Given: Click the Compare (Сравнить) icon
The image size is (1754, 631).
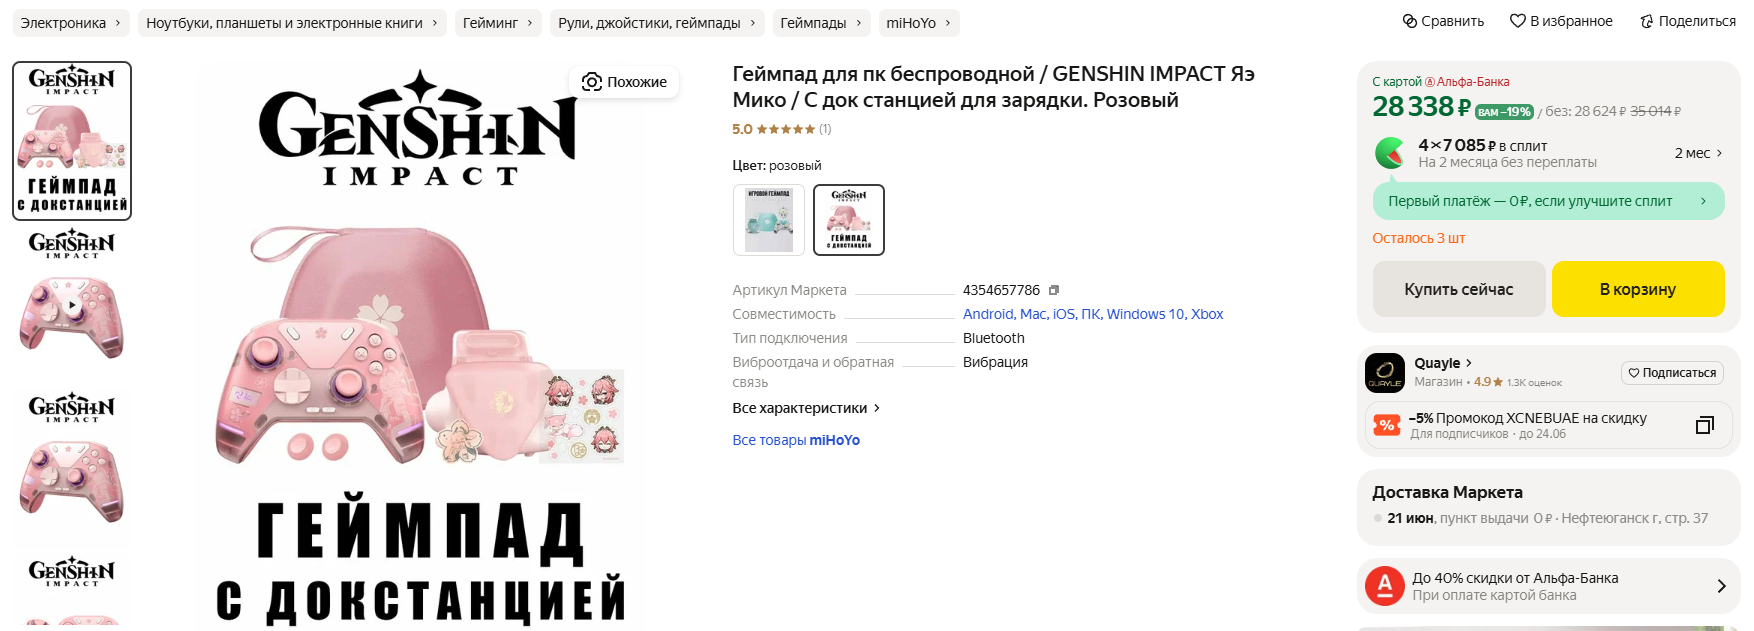Looking at the screenshot, I should pos(1410,21).
